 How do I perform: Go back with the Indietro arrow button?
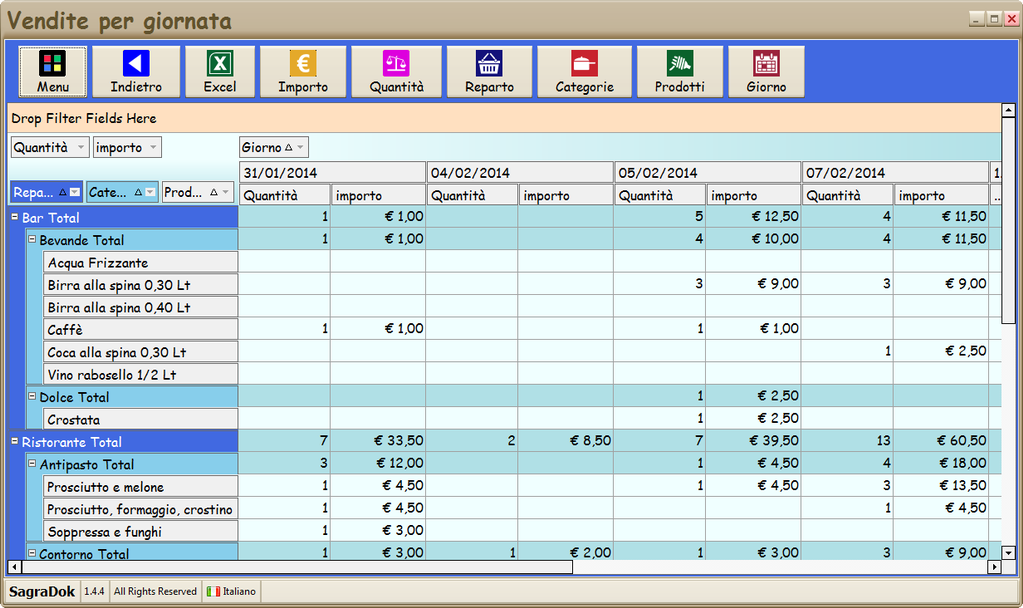136,72
